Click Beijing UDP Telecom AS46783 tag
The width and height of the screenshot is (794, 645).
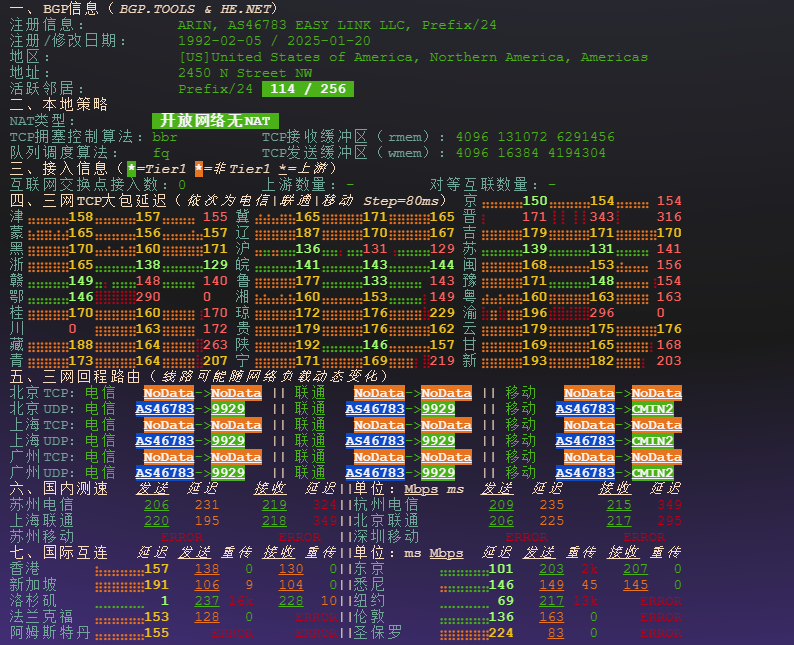[164, 409]
